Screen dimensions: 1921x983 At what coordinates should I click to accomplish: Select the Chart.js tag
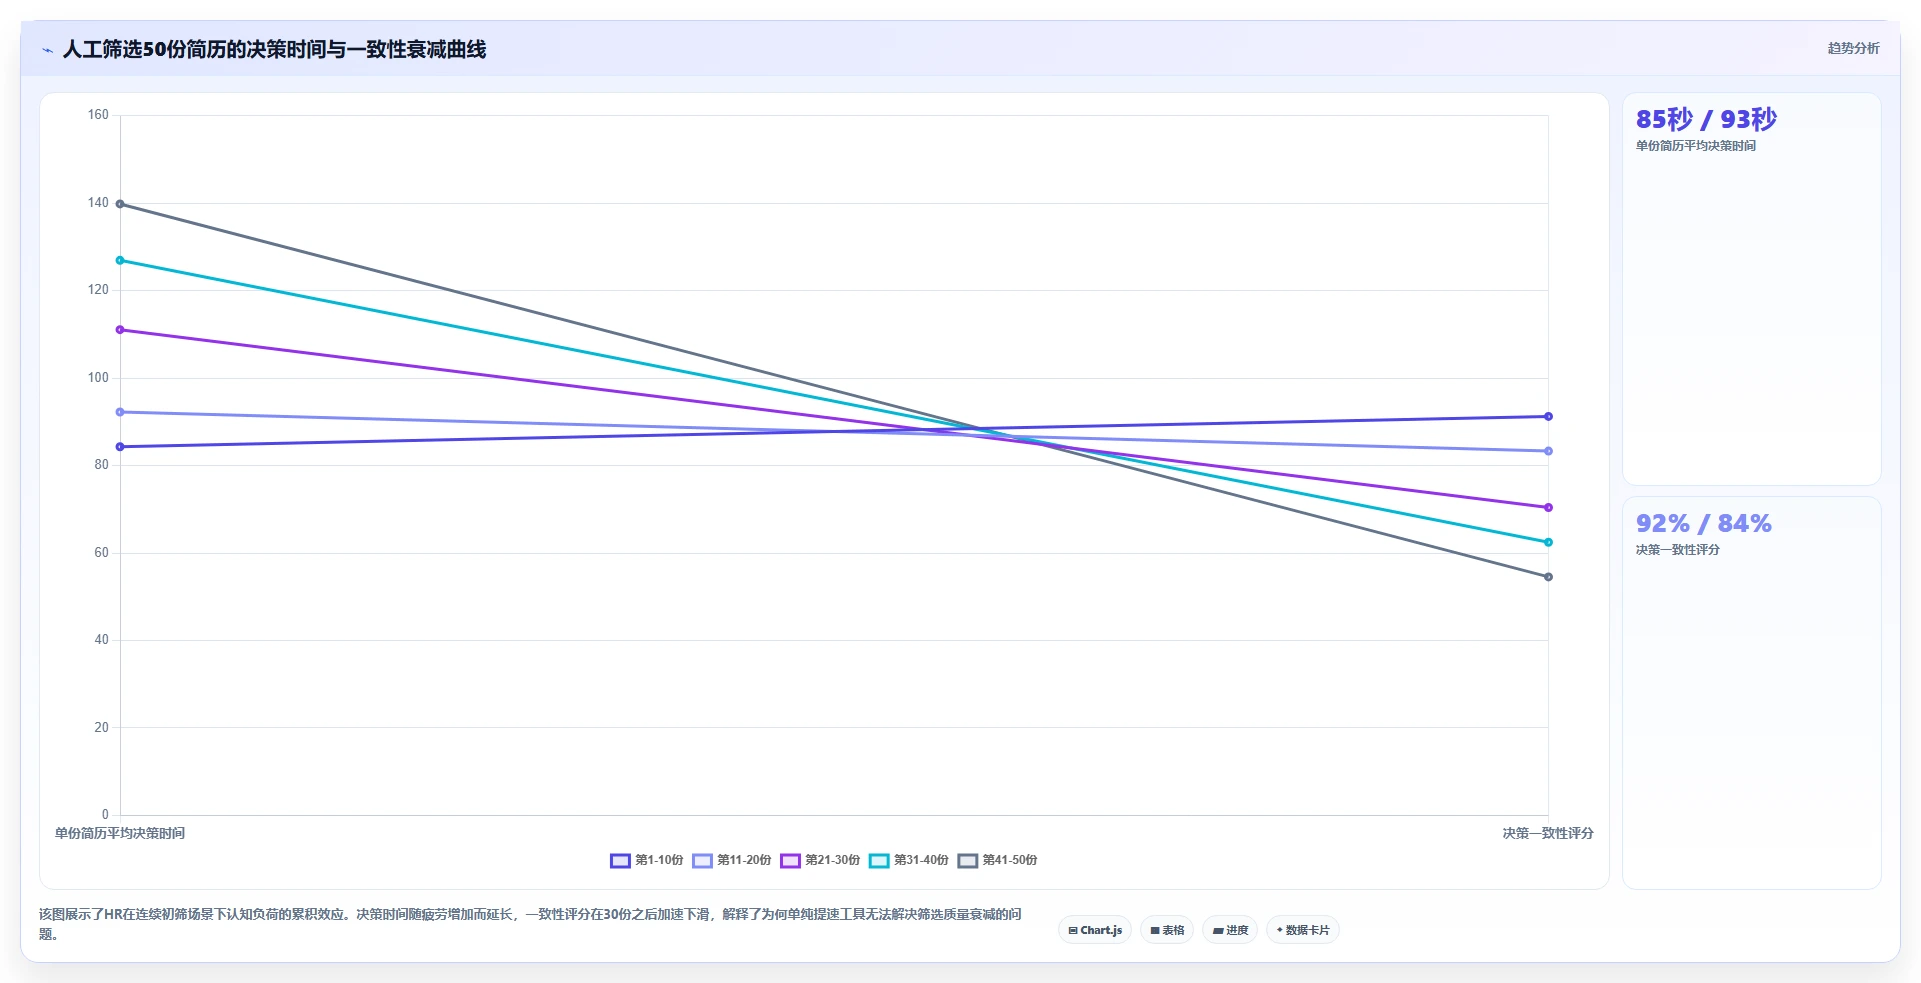(x=1095, y=930)
